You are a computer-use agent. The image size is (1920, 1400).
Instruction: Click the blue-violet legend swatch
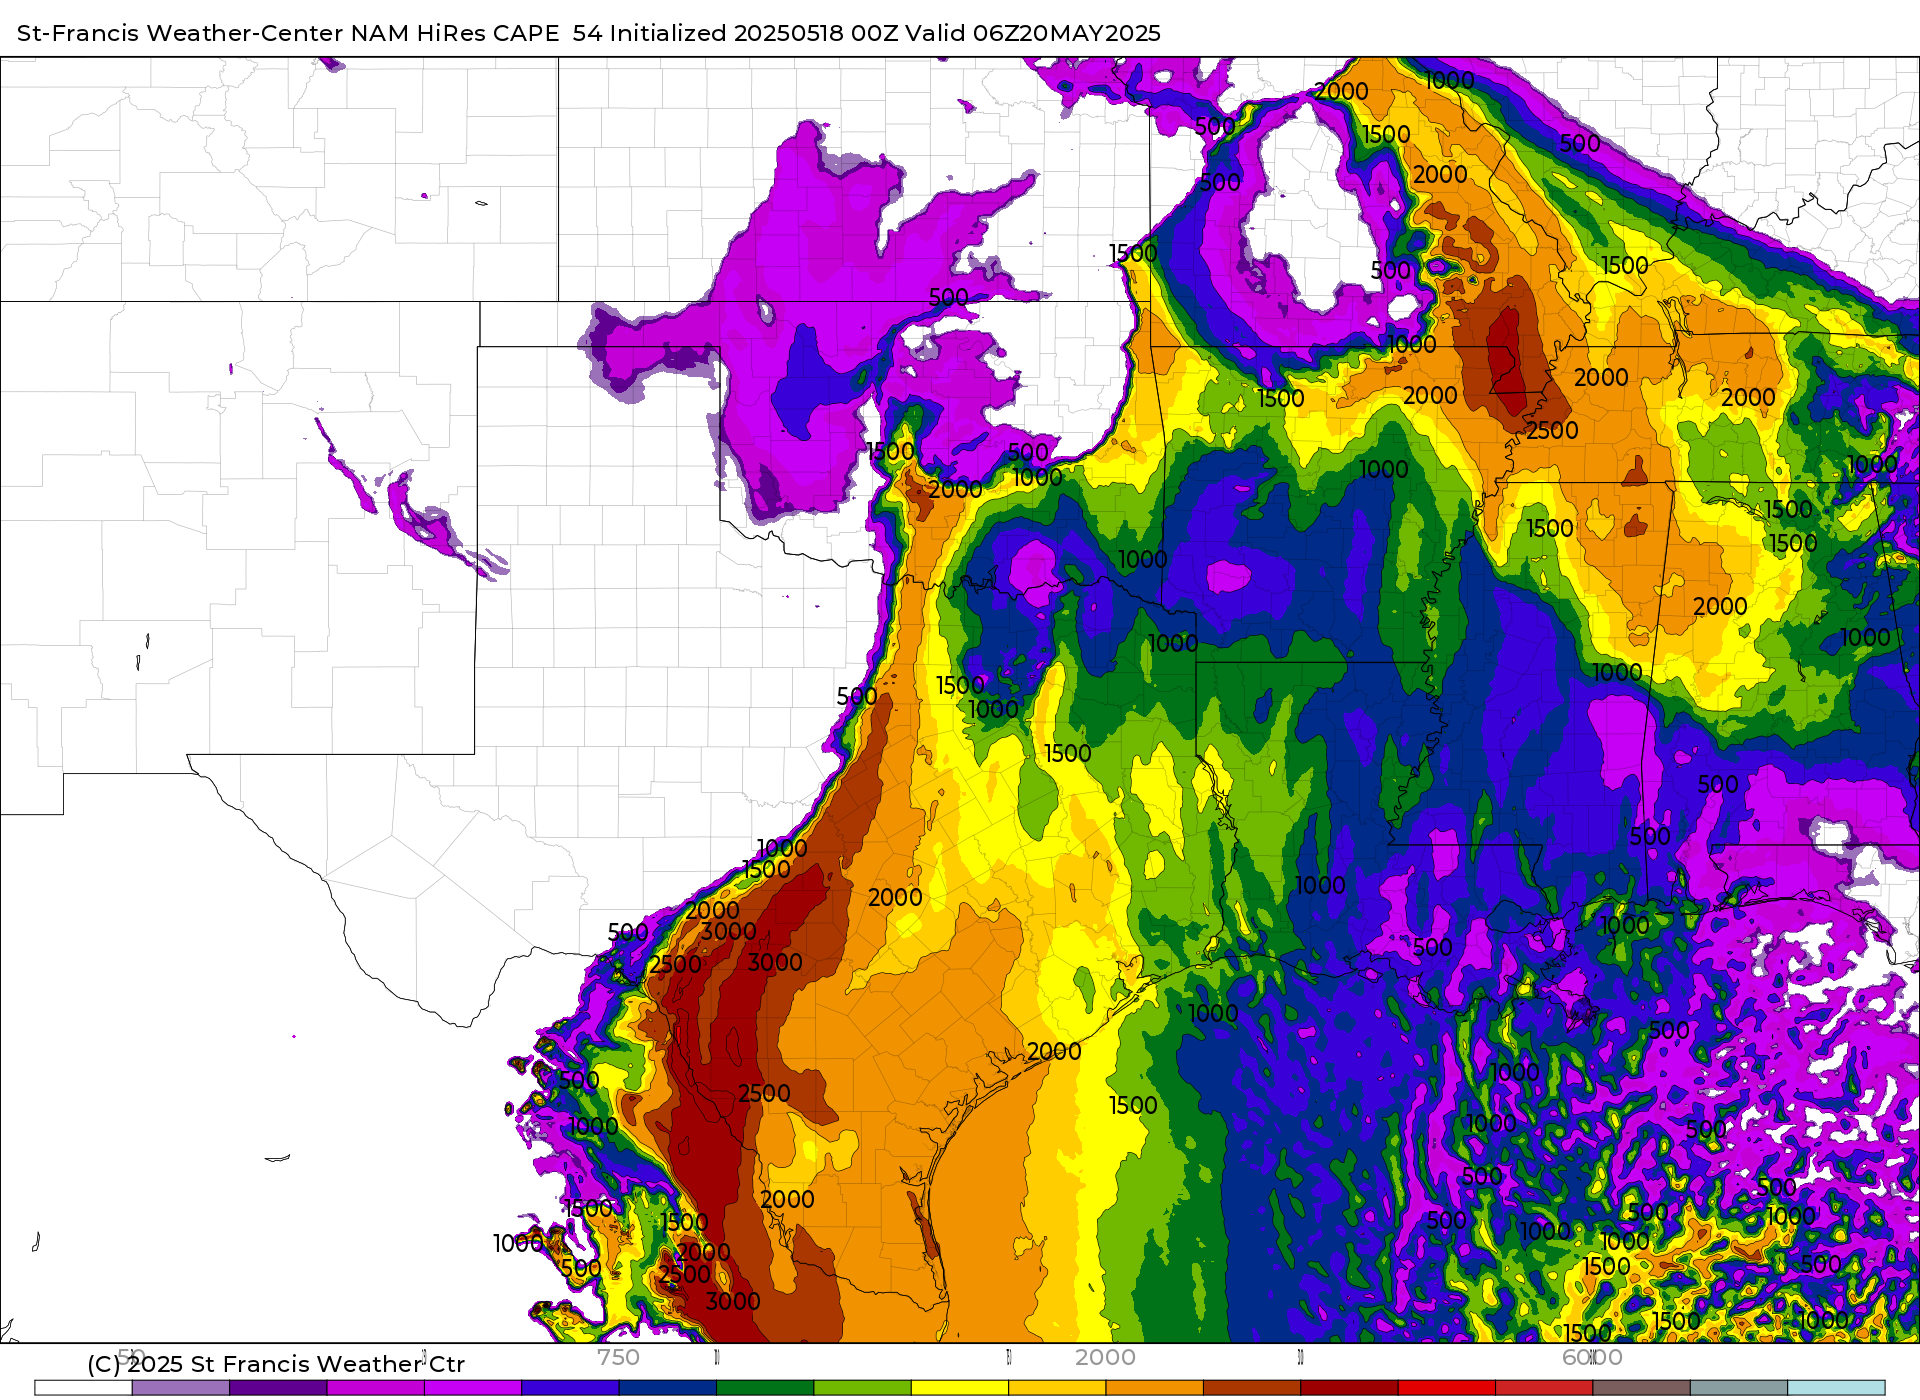[570, 1388]
